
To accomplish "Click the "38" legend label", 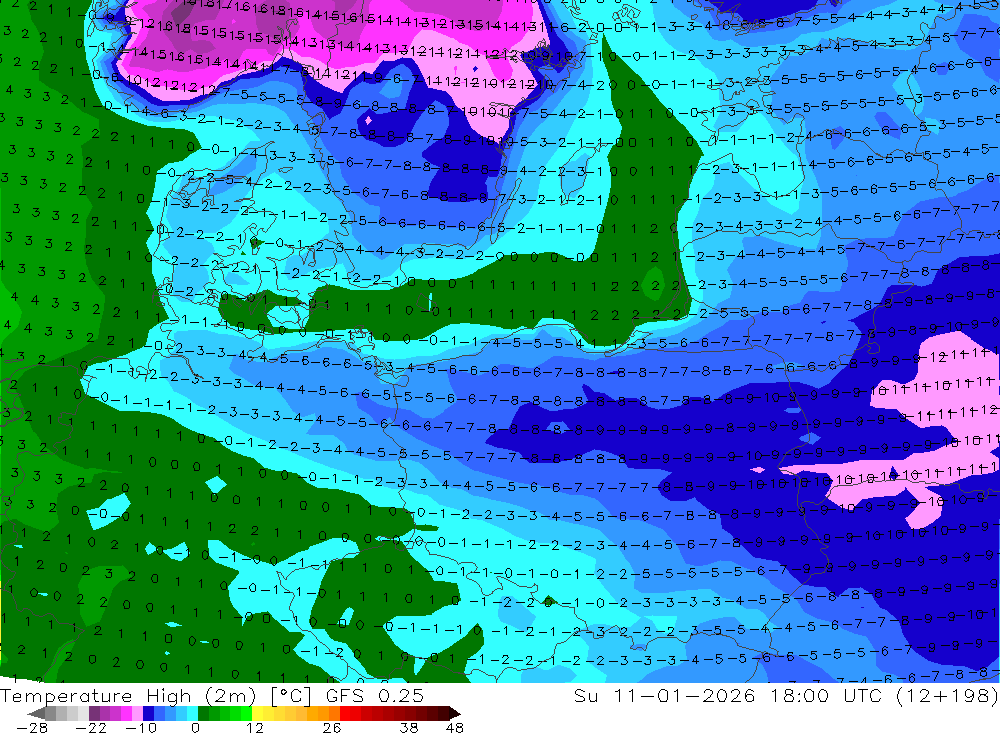I will coord(409,727).
